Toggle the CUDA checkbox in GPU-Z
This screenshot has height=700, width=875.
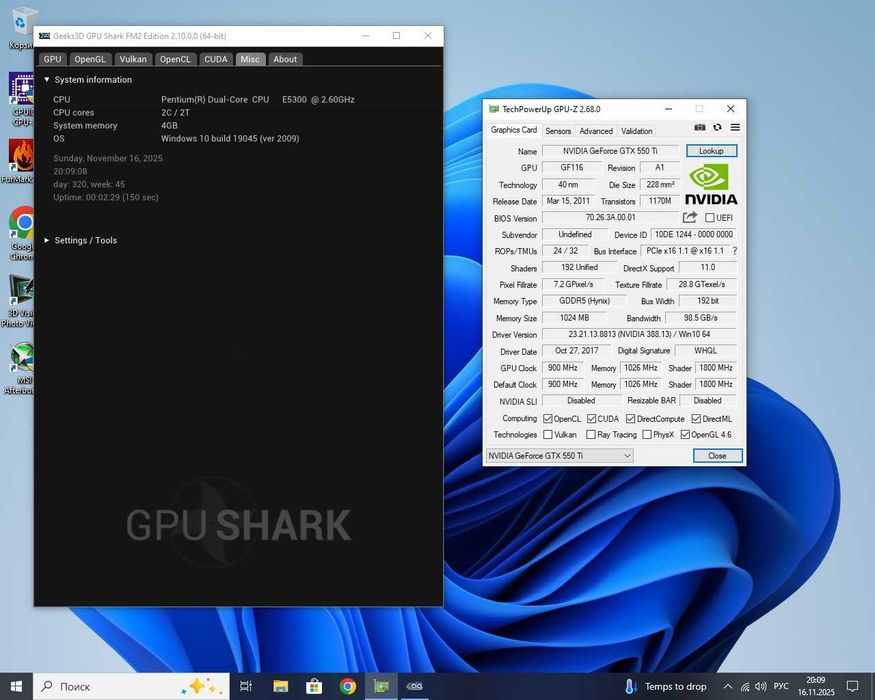[592, 419]
